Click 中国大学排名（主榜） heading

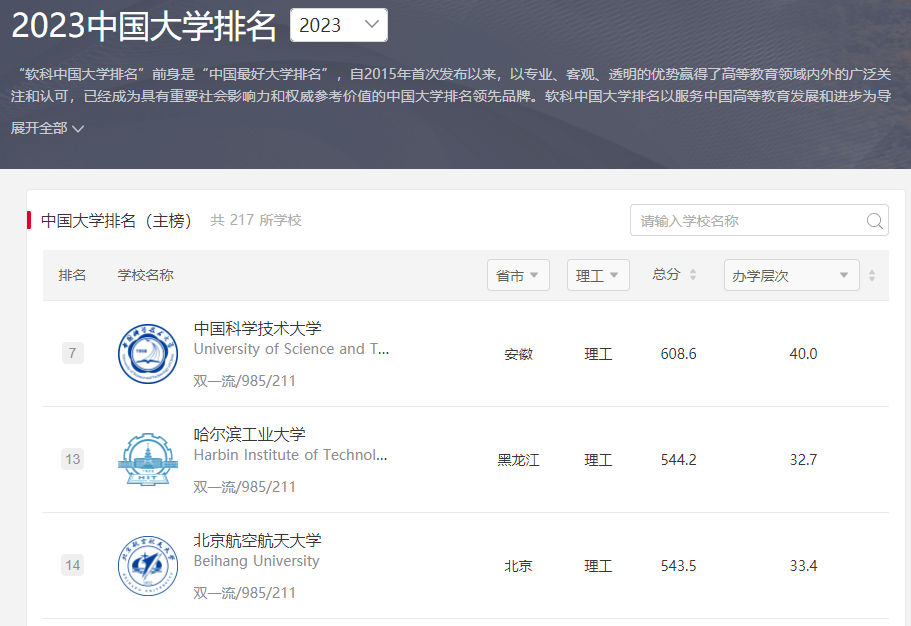(x=116, y=220)
